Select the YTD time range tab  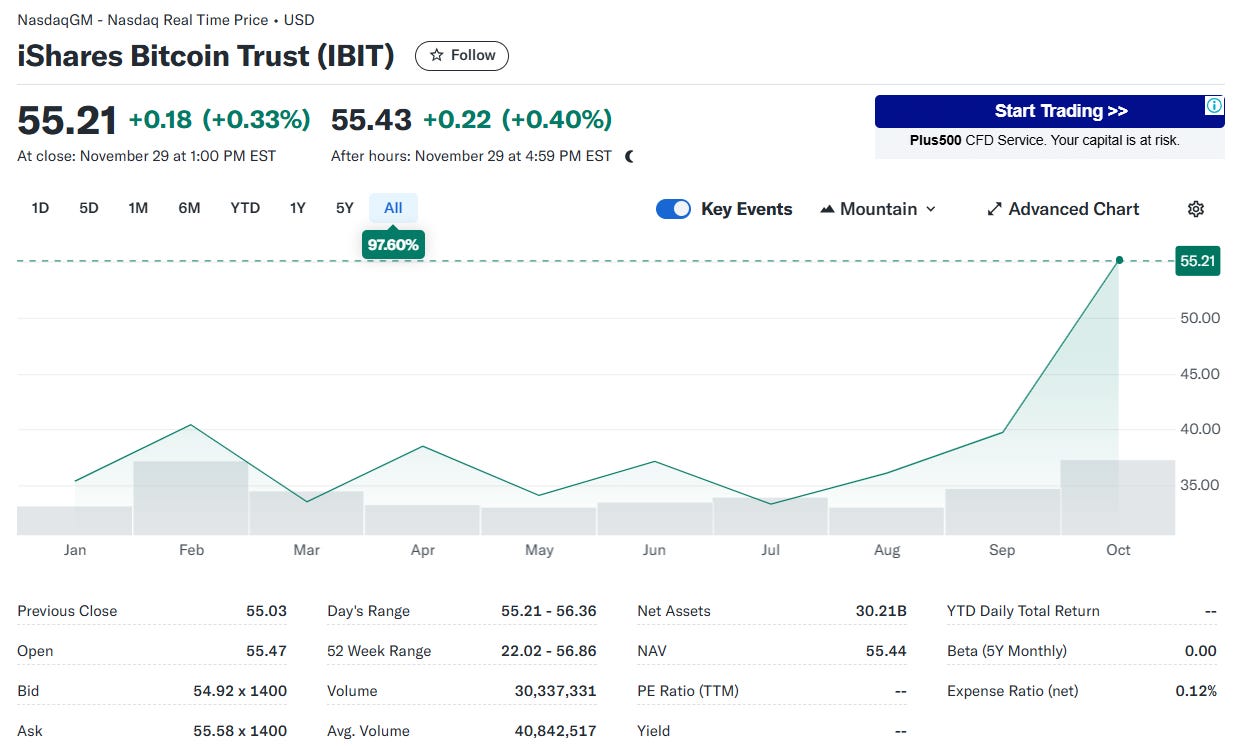(x=245, y=208)
